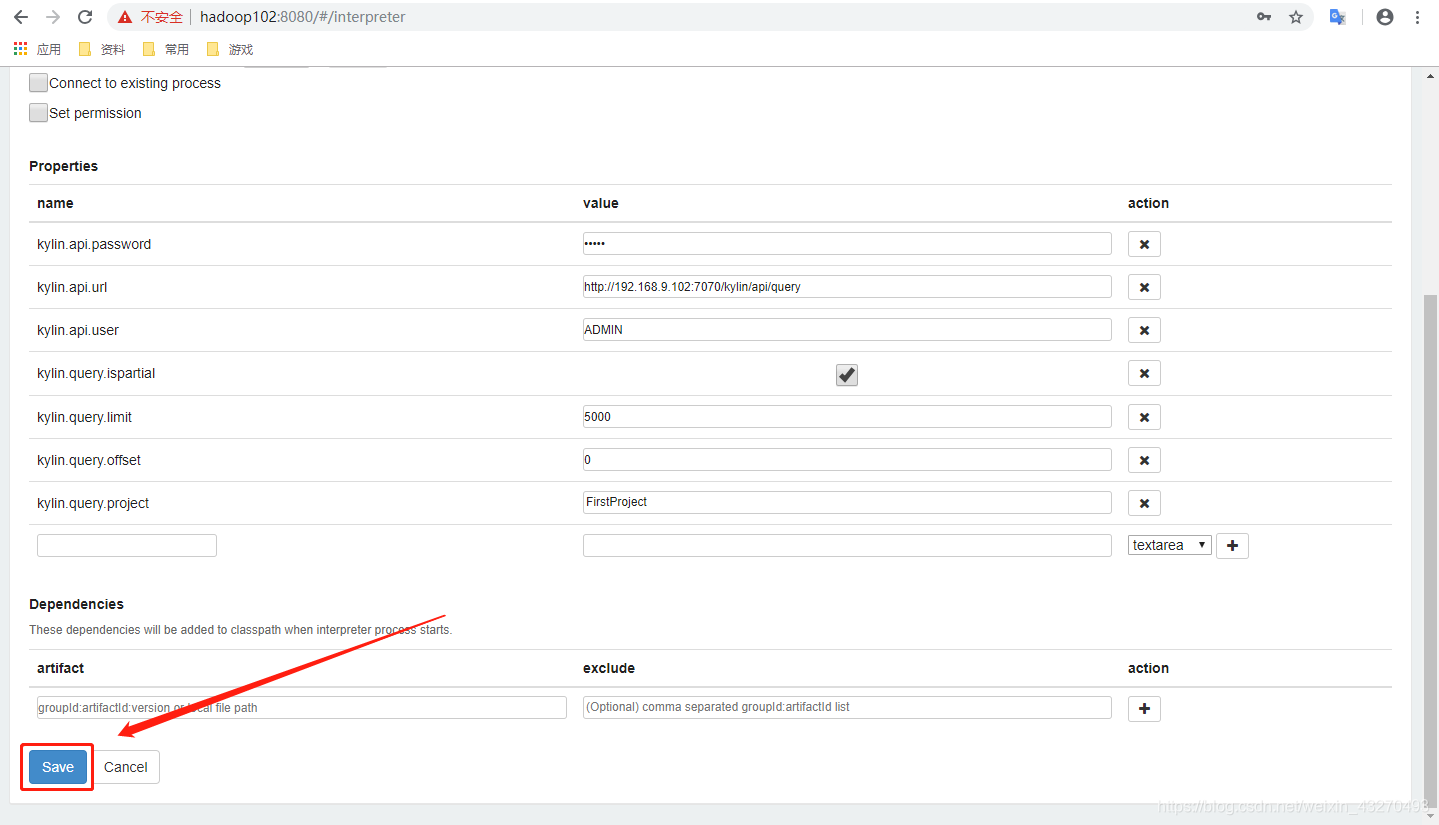This screenshot has height=825, width=1439.
Task: Go forward in browser history
Action: [x=53, y=17]
